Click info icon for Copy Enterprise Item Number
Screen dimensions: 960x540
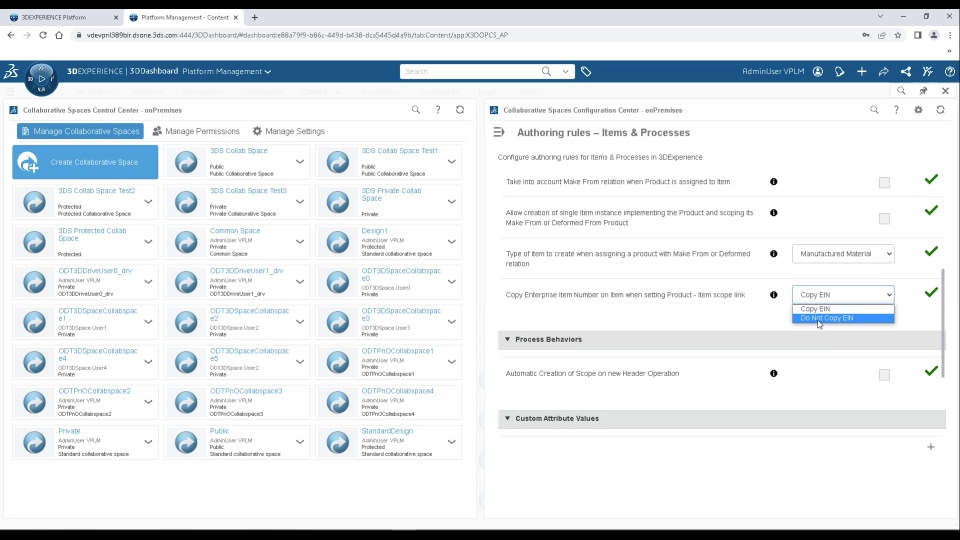(773, 294)
